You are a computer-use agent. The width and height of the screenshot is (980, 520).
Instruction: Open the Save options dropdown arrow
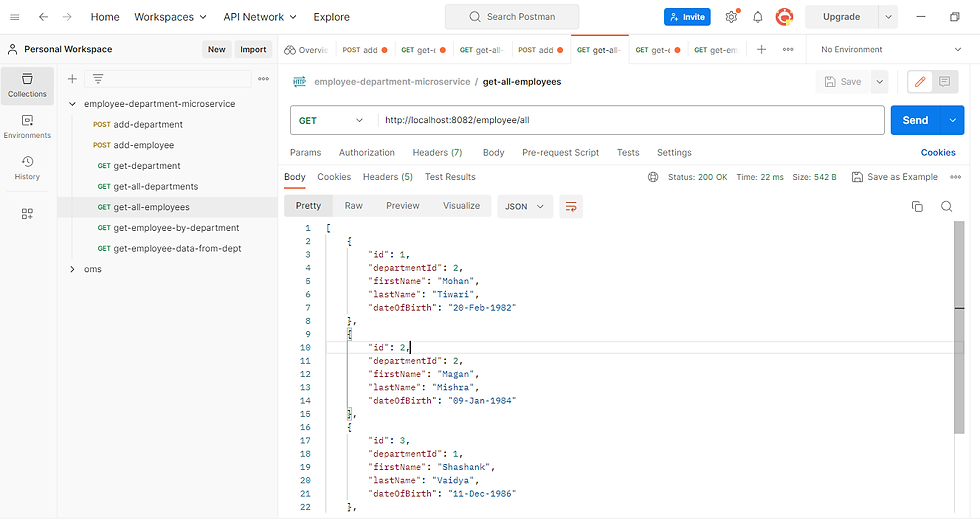(x=879, y=82)
